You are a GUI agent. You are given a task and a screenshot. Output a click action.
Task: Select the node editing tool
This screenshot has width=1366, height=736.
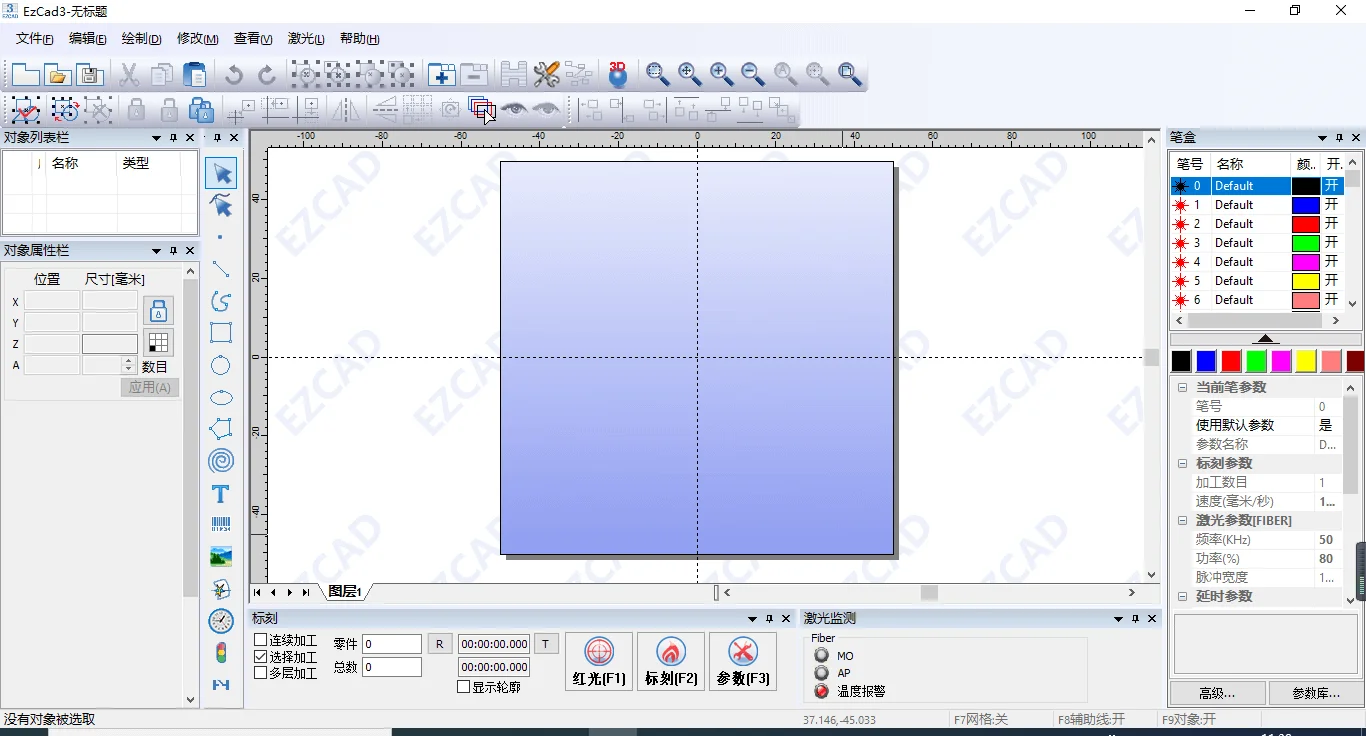click(221, 206)
